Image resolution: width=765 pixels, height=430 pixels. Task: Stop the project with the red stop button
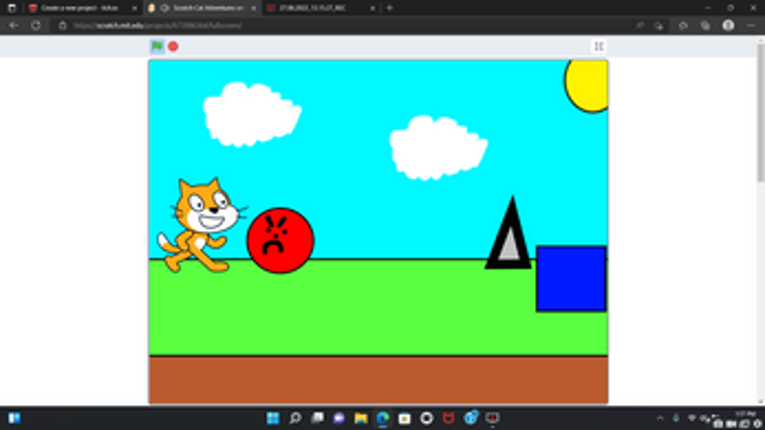[173, 46]
